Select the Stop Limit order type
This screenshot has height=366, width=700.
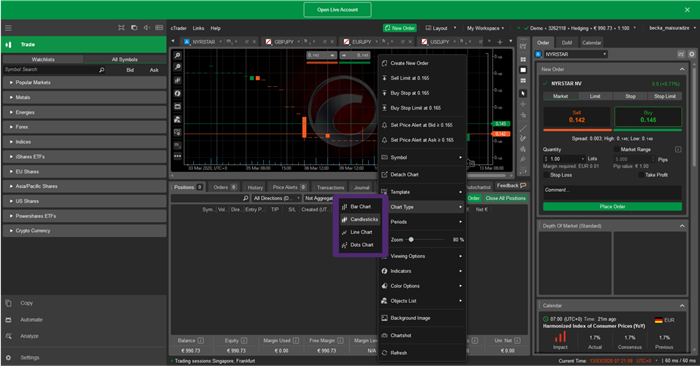665,96
